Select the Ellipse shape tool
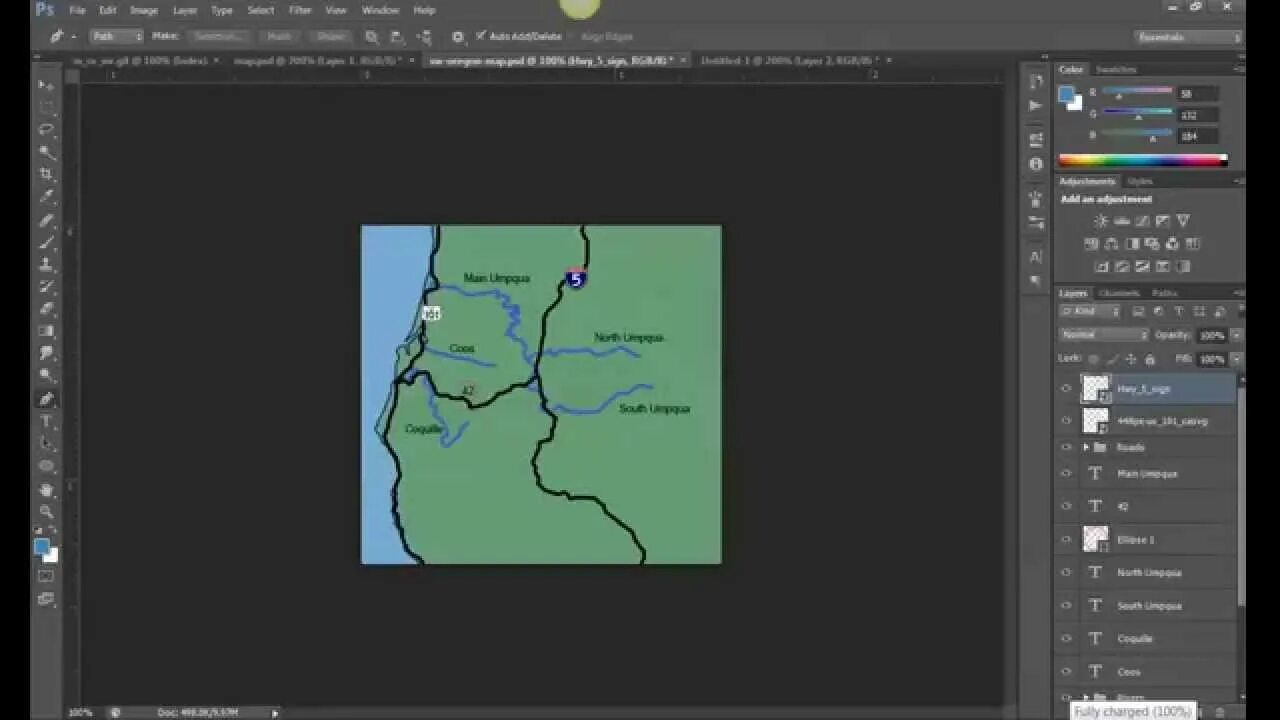The width and height of the screenshot is (1280, 720). pos(46,466)
